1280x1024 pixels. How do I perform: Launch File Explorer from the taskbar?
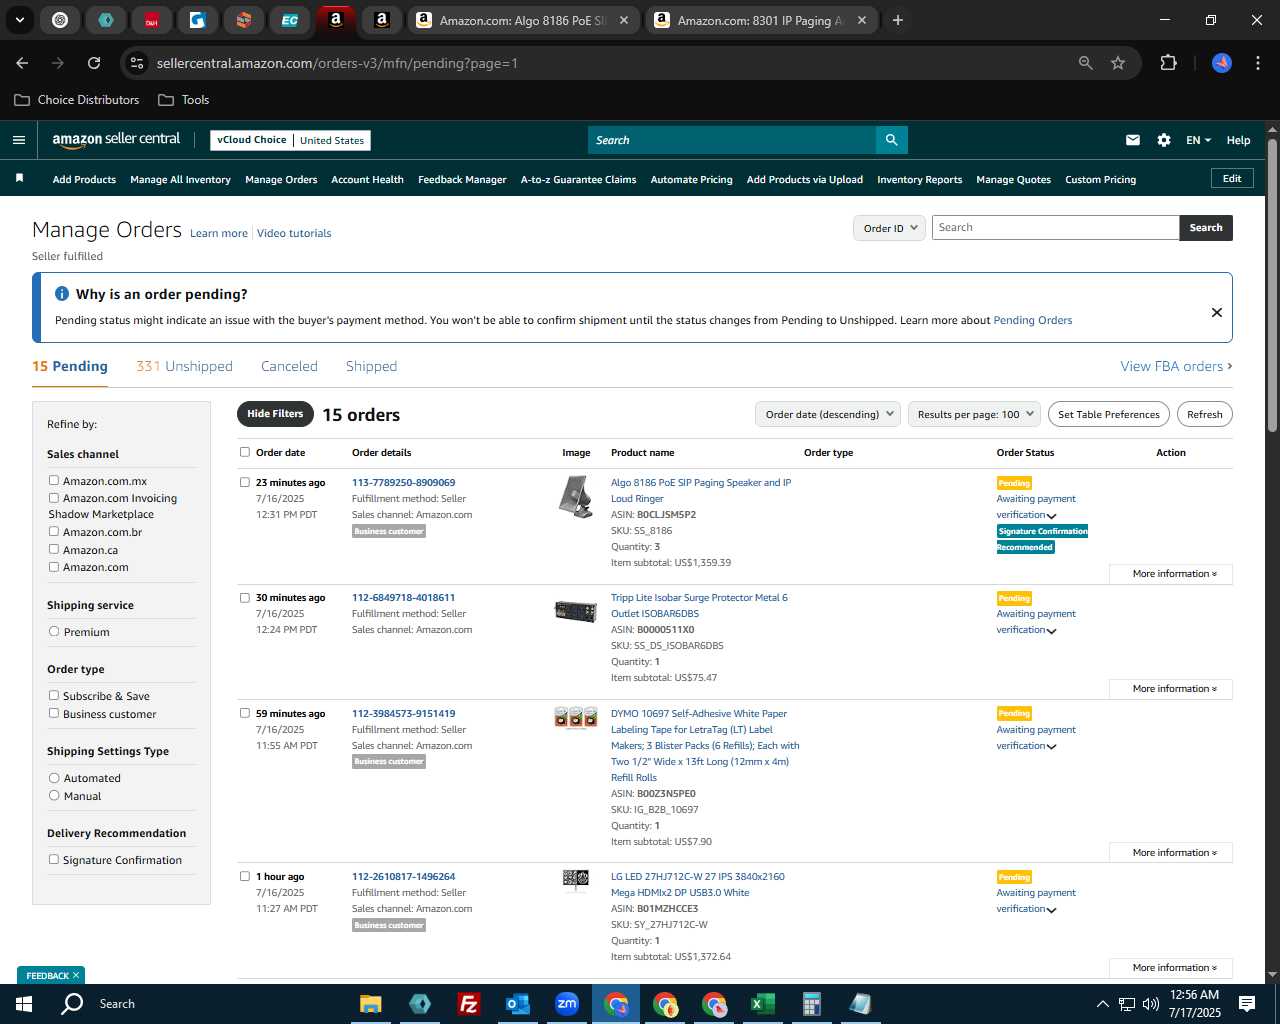tap(371, 1004)
